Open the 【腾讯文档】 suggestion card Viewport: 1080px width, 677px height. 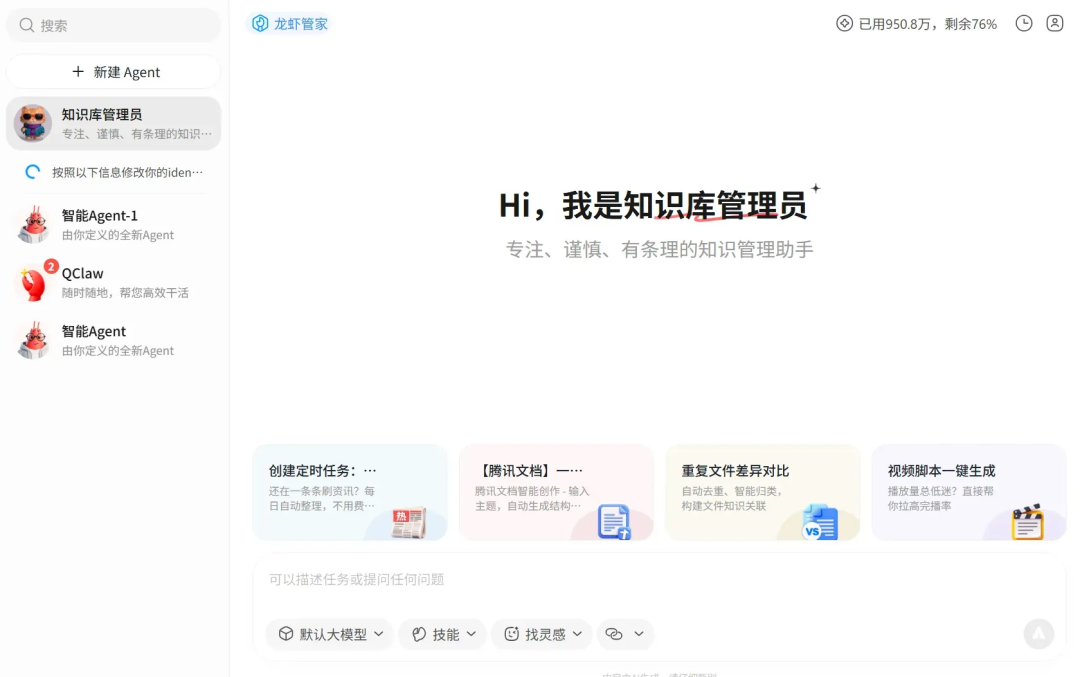[x=557, y=492]
